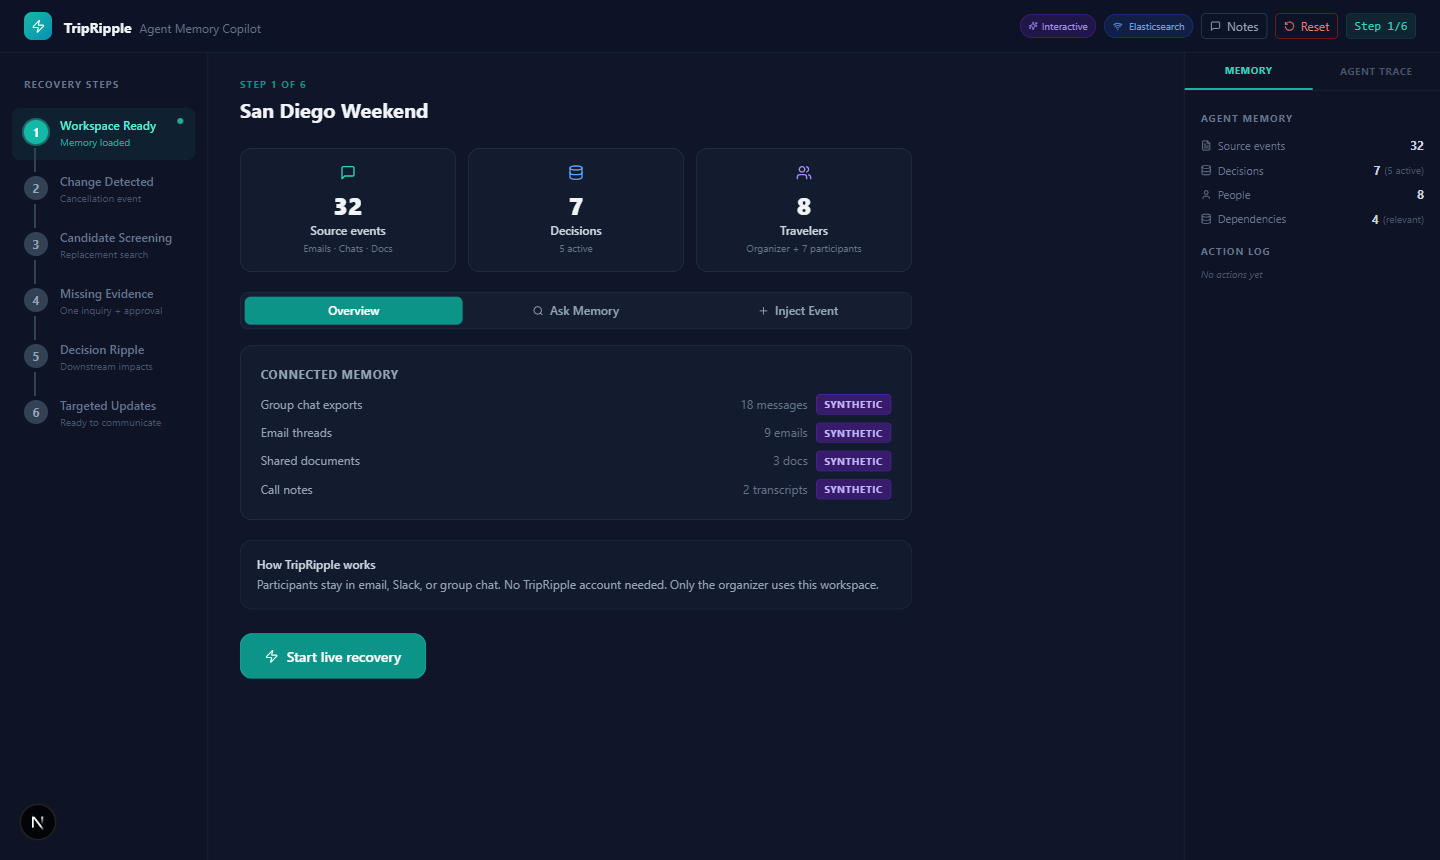Select the Overview tab

point(354,311)
